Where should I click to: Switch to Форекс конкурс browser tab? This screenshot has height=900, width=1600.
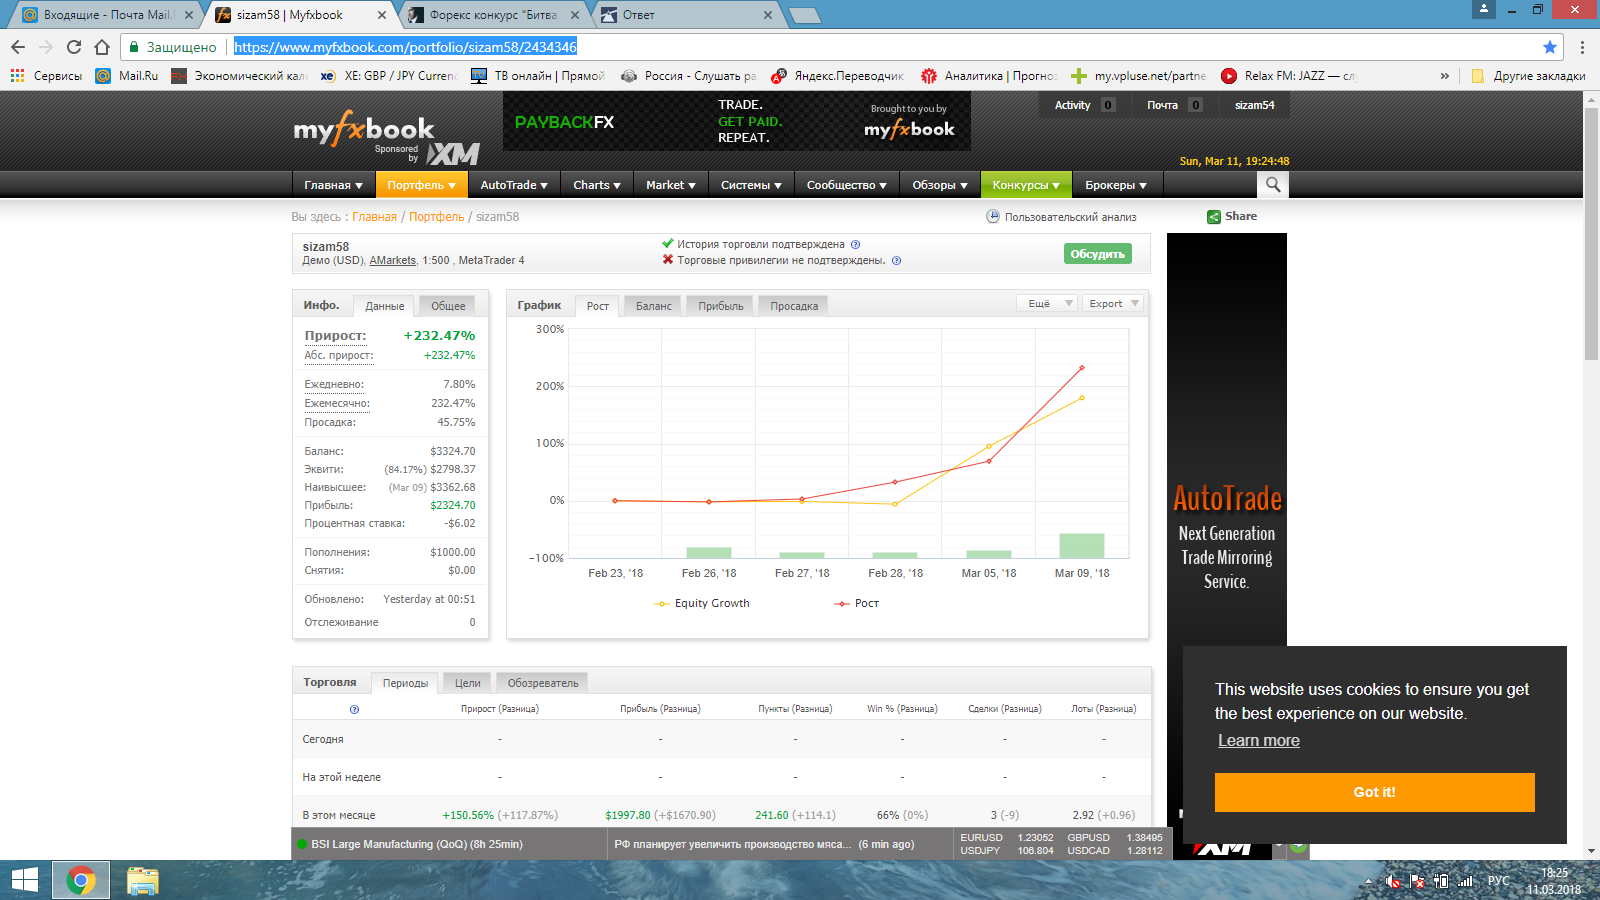[x=493, y=15]
